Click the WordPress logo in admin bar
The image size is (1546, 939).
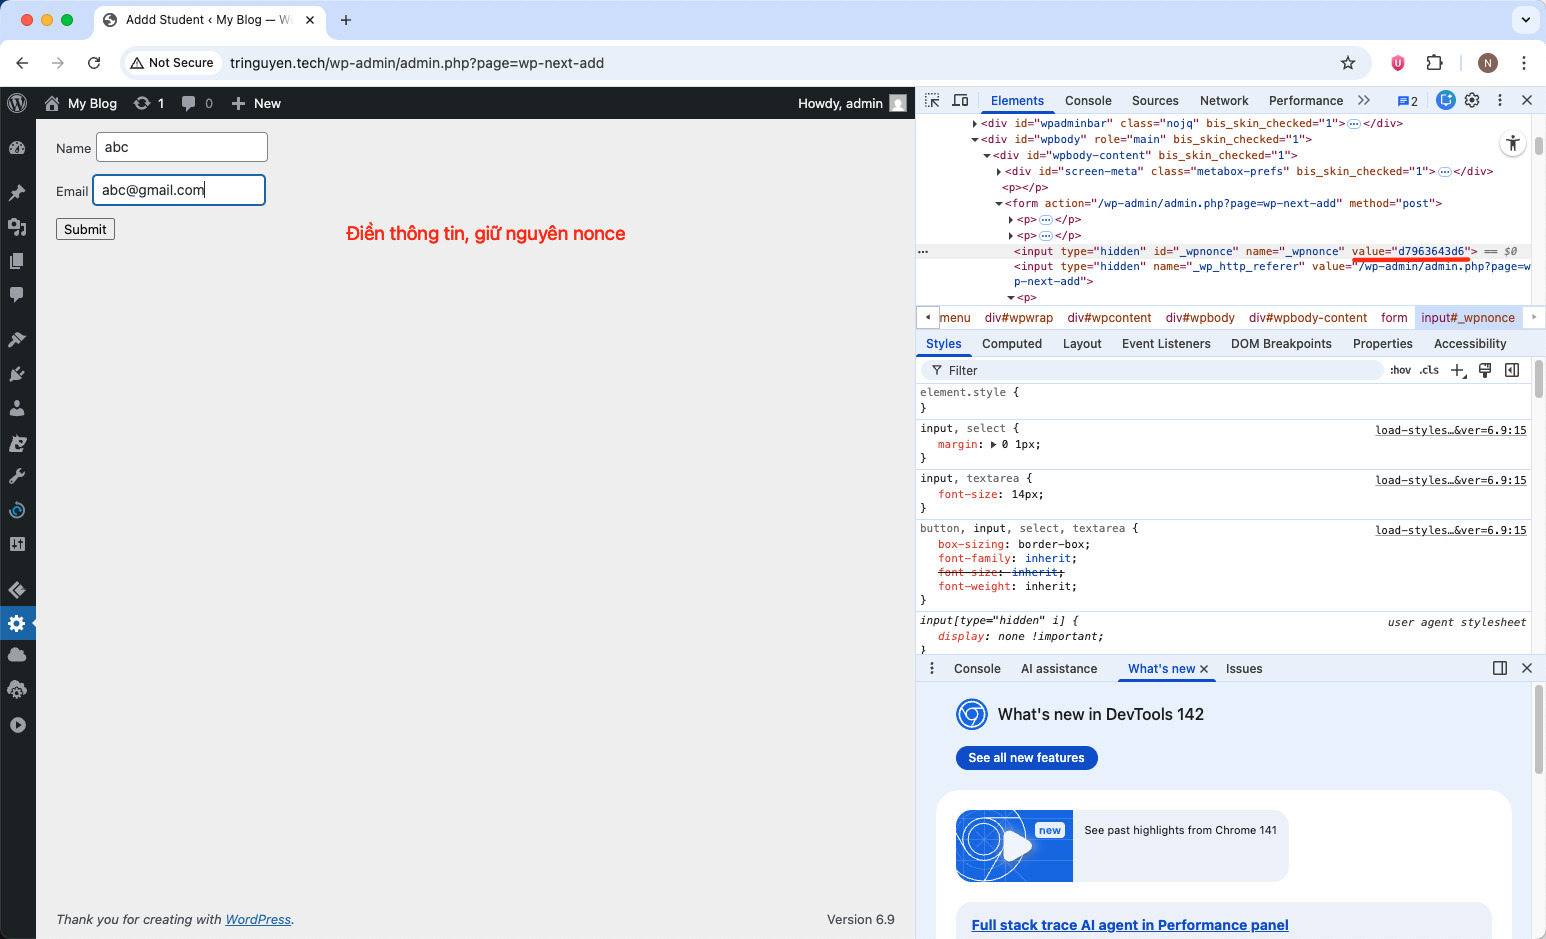click(17, 103)
